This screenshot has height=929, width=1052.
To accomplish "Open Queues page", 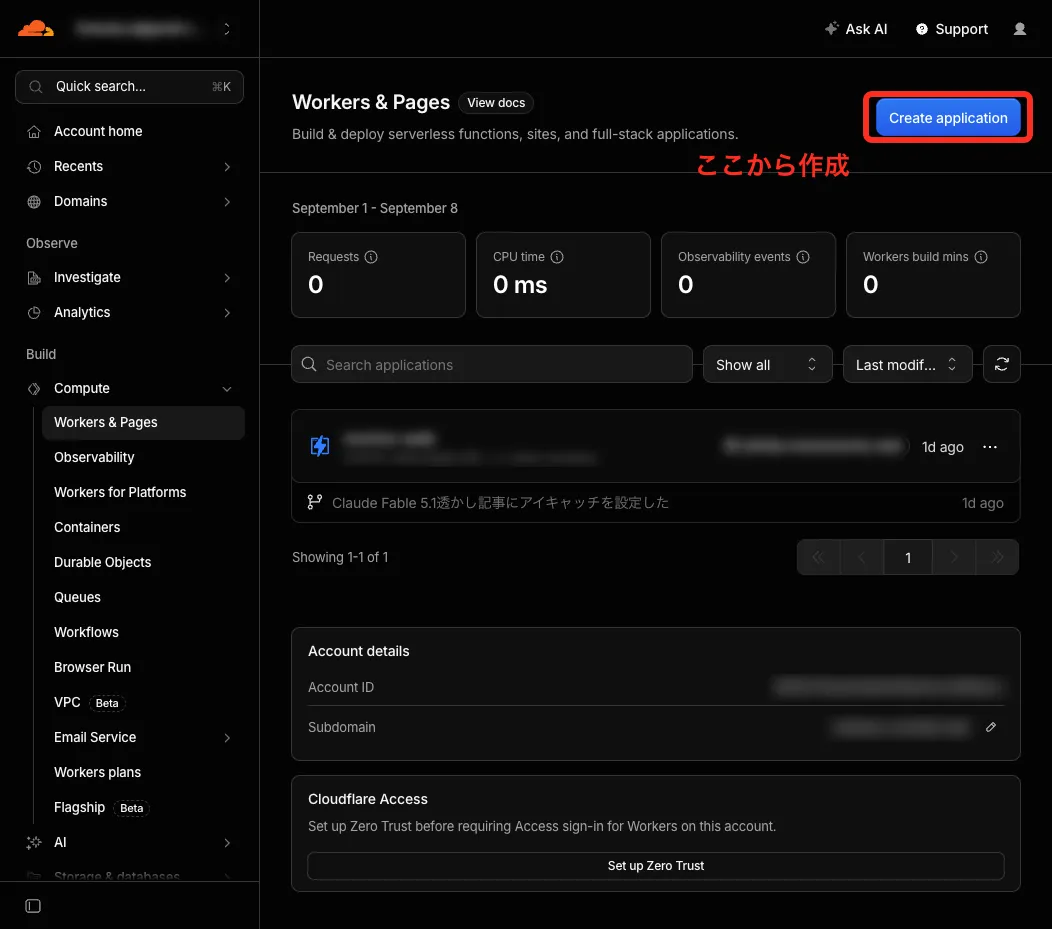I will click(77, 597).
